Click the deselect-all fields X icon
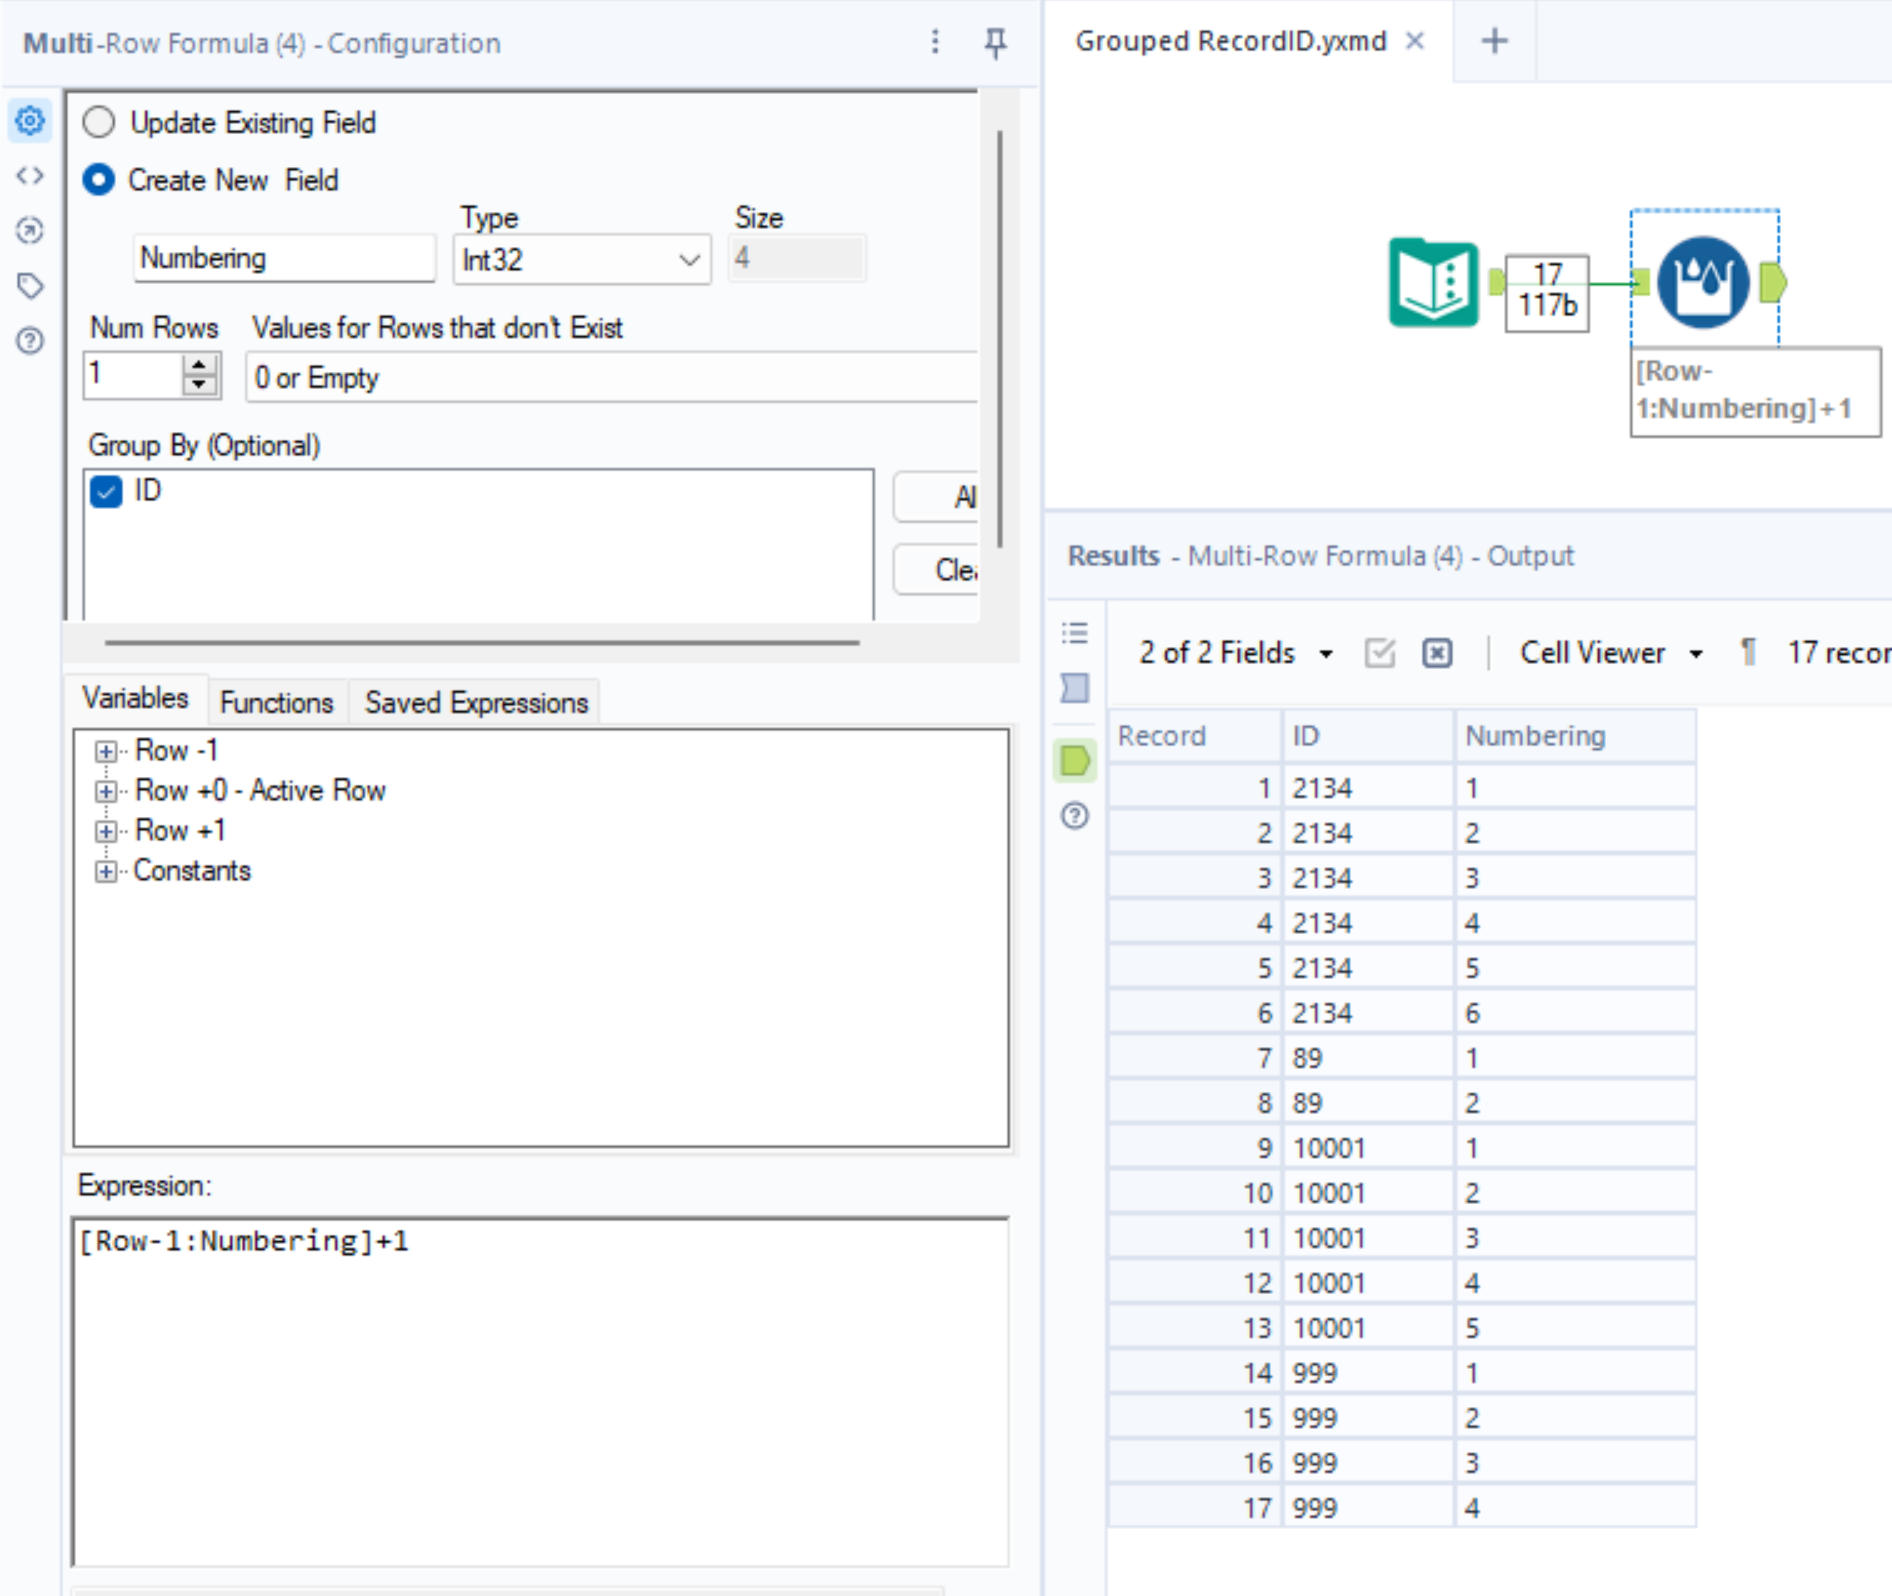The image size is (1892, 1596). 1436,652
